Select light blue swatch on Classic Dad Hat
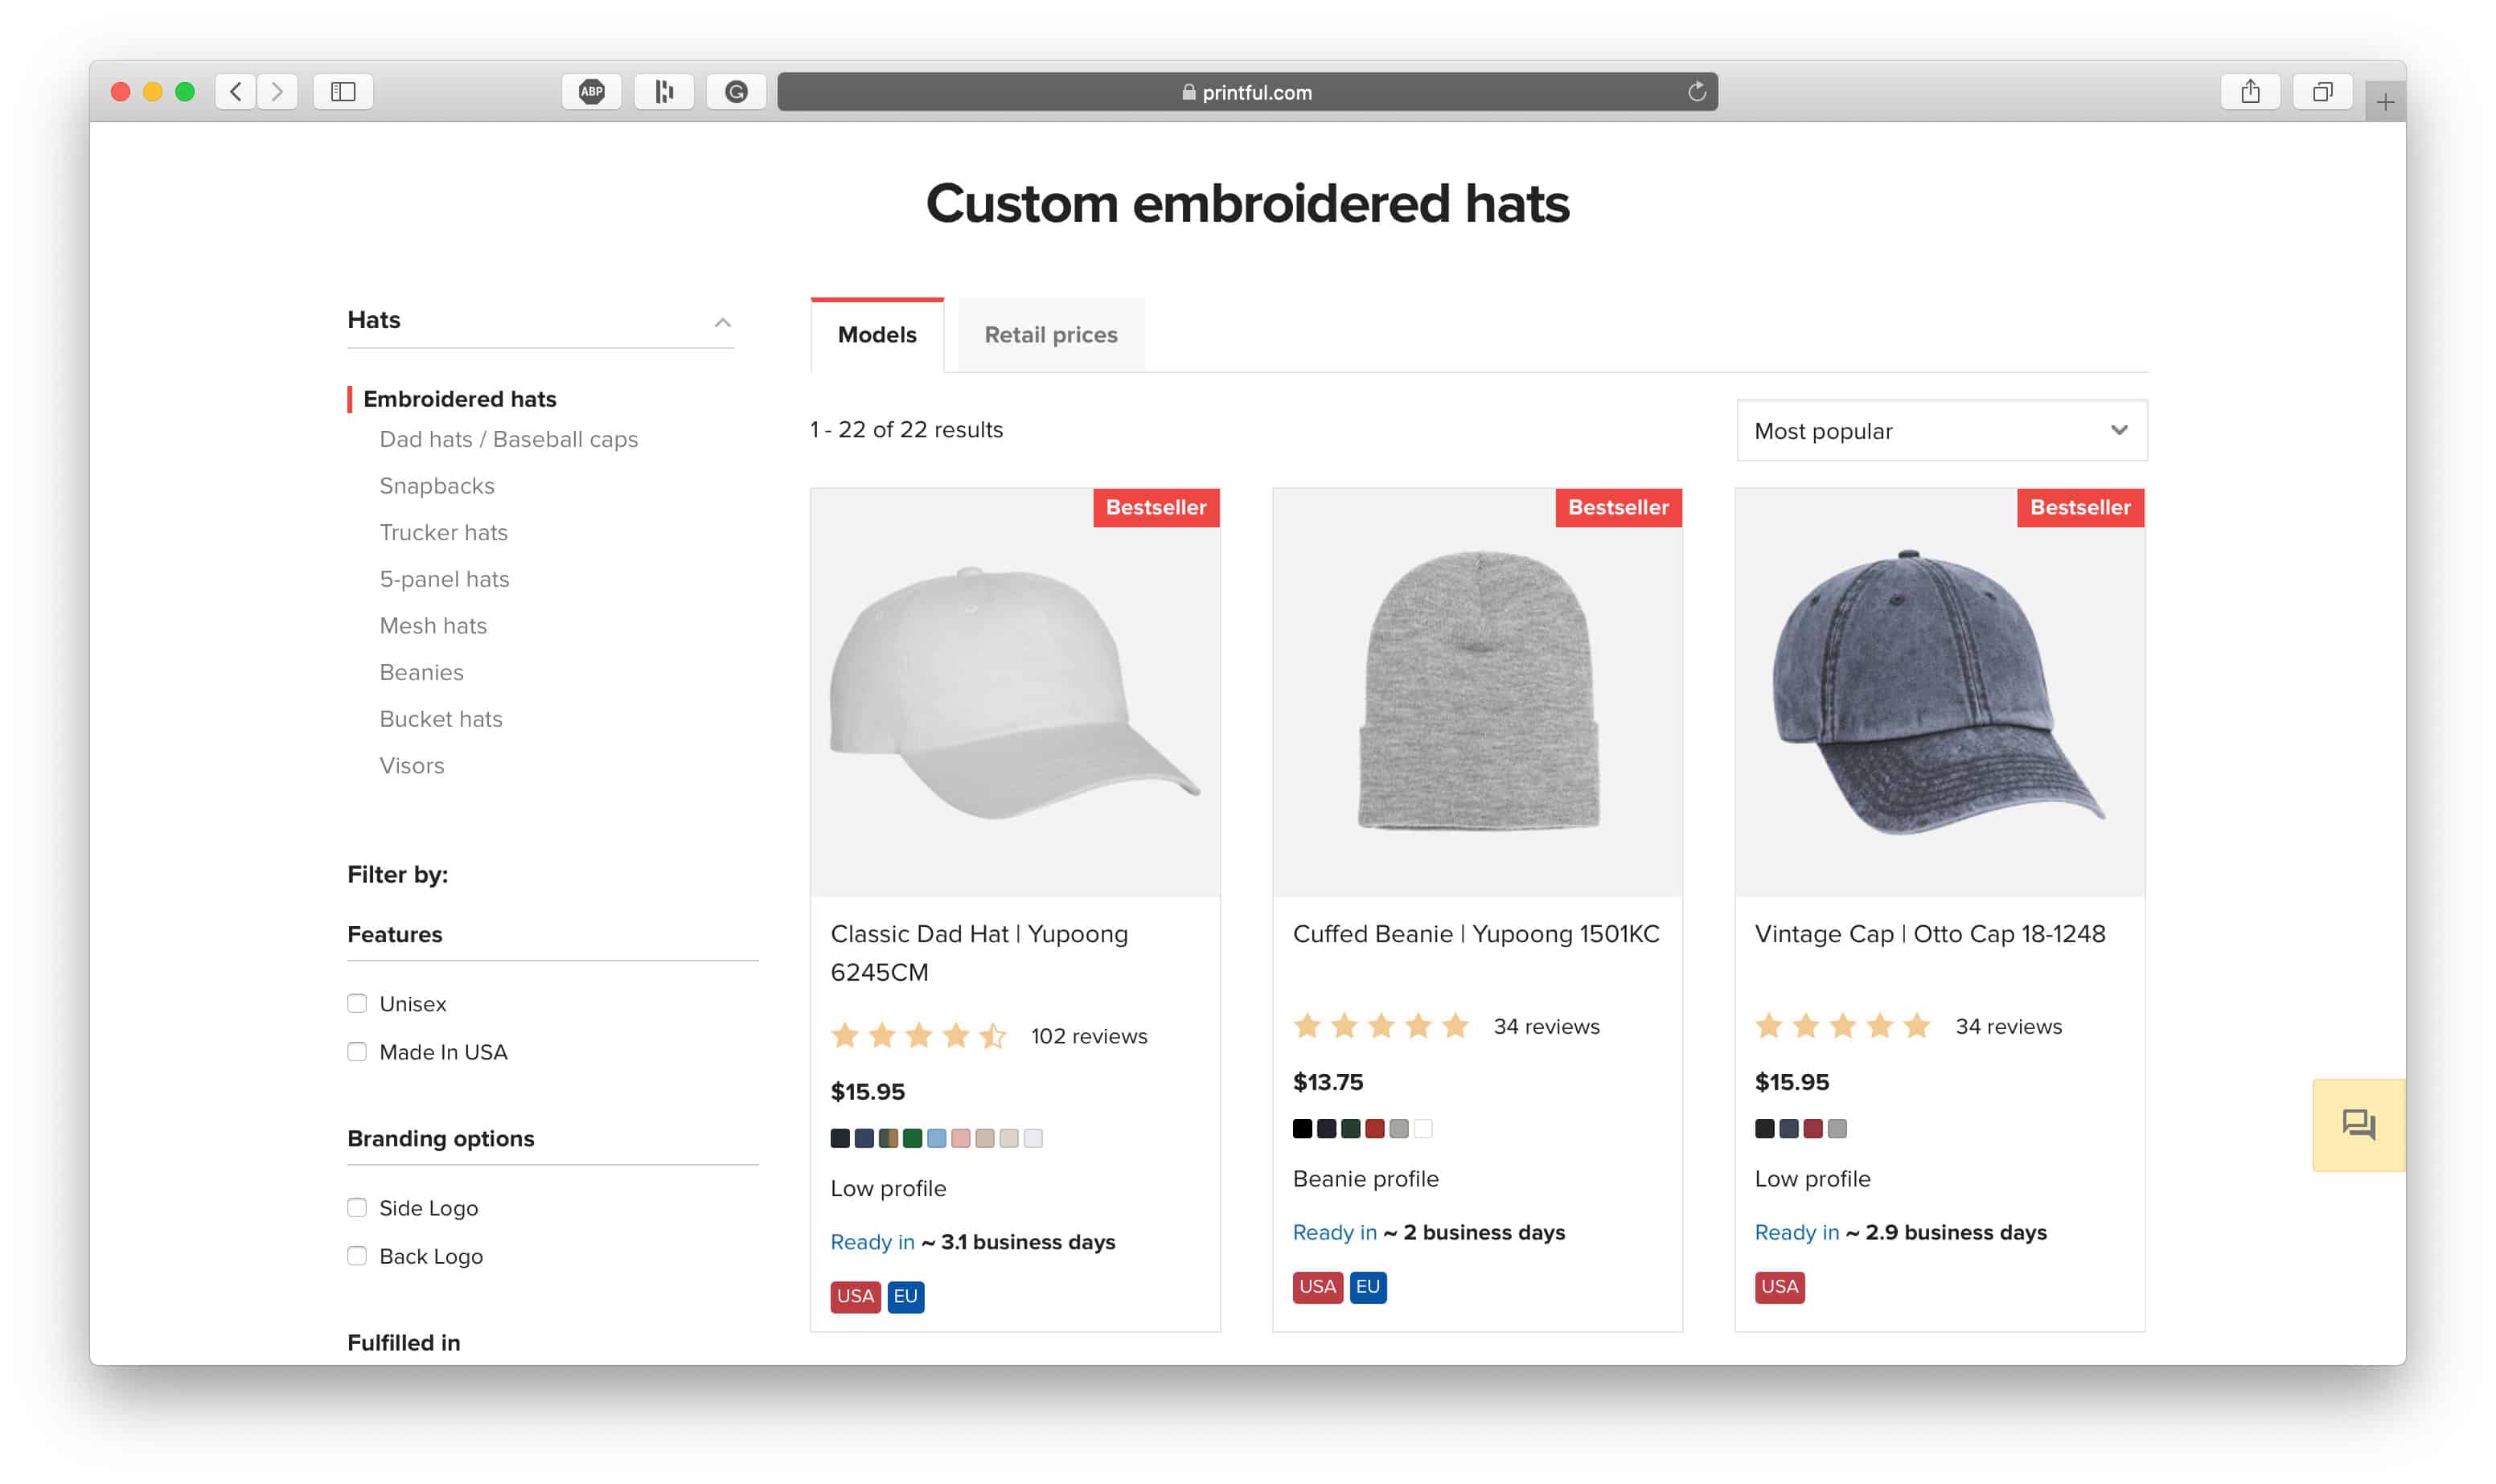2496x1484 pixels. click(936, 1138)
